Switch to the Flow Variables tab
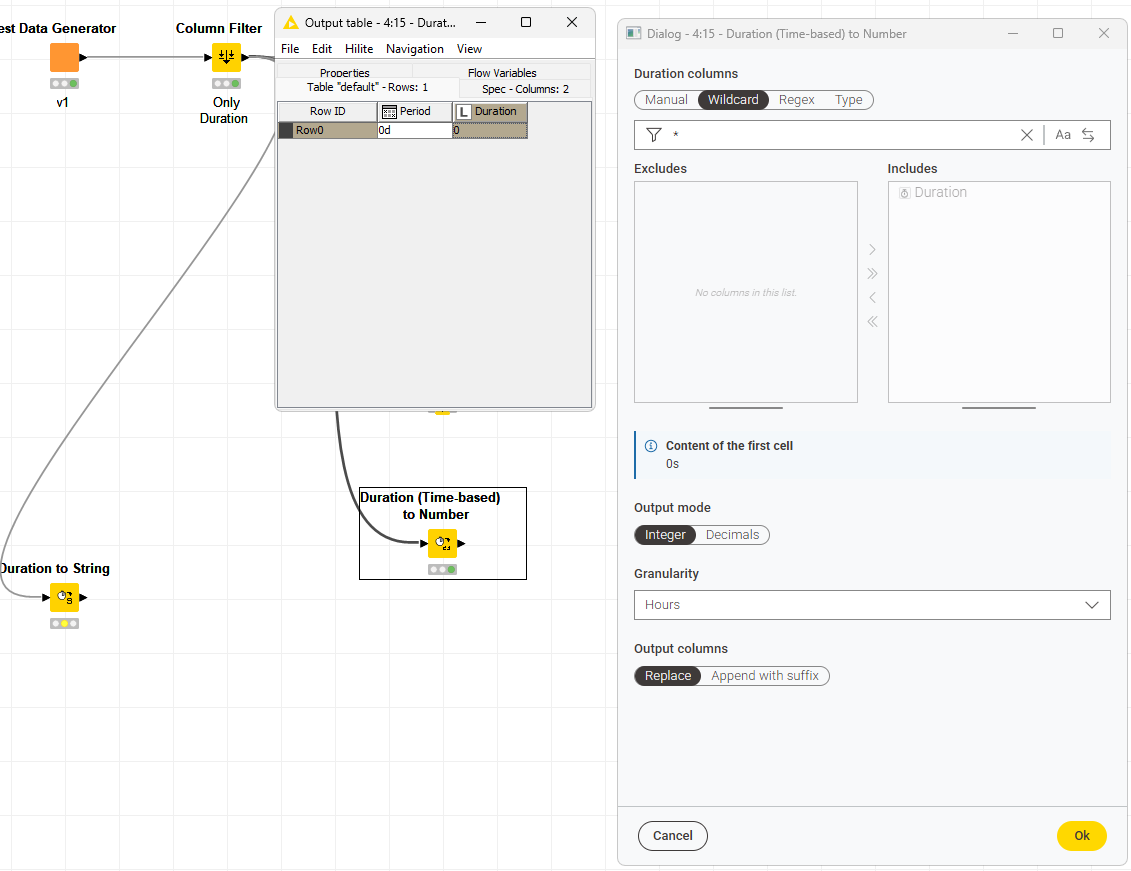Screen dimensions: 1131x871 pyautogui.click(x=502, y=73)
